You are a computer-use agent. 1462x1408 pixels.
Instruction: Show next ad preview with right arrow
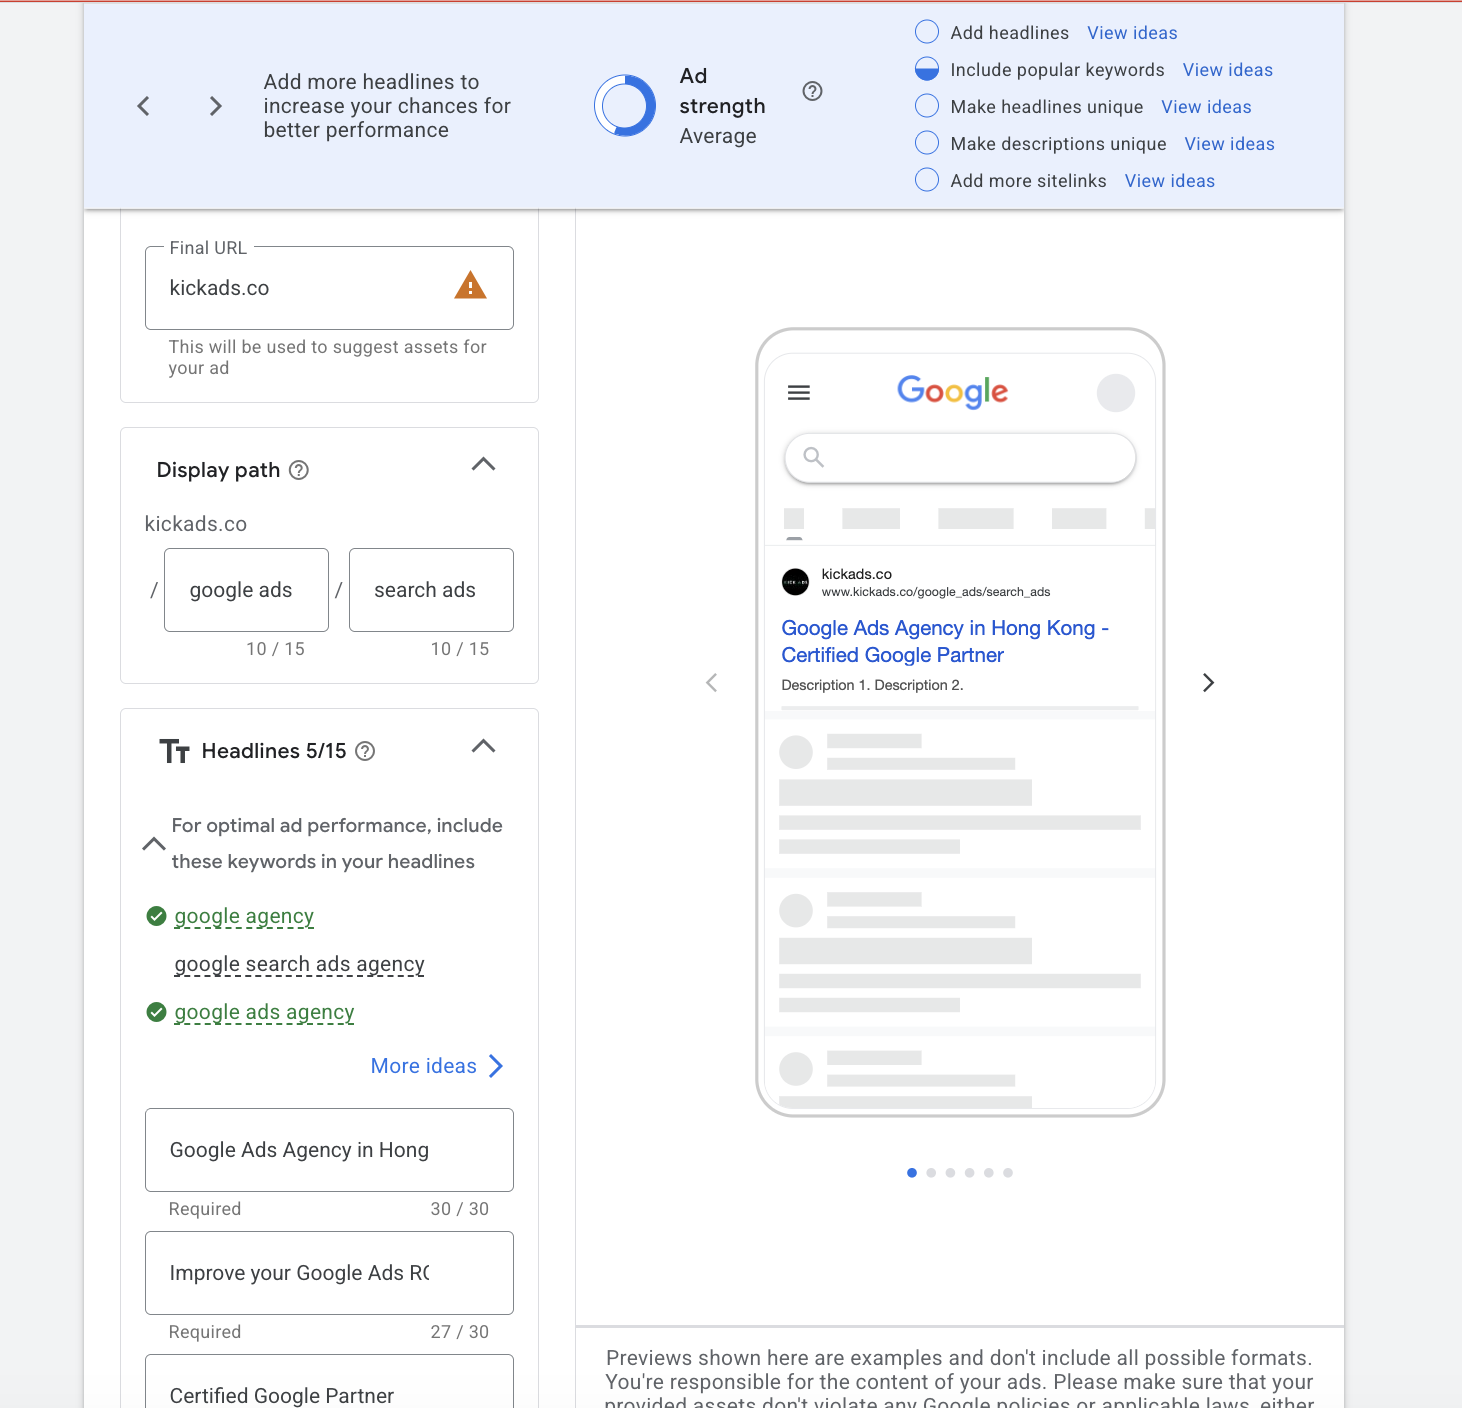[x=1208, y=683]
